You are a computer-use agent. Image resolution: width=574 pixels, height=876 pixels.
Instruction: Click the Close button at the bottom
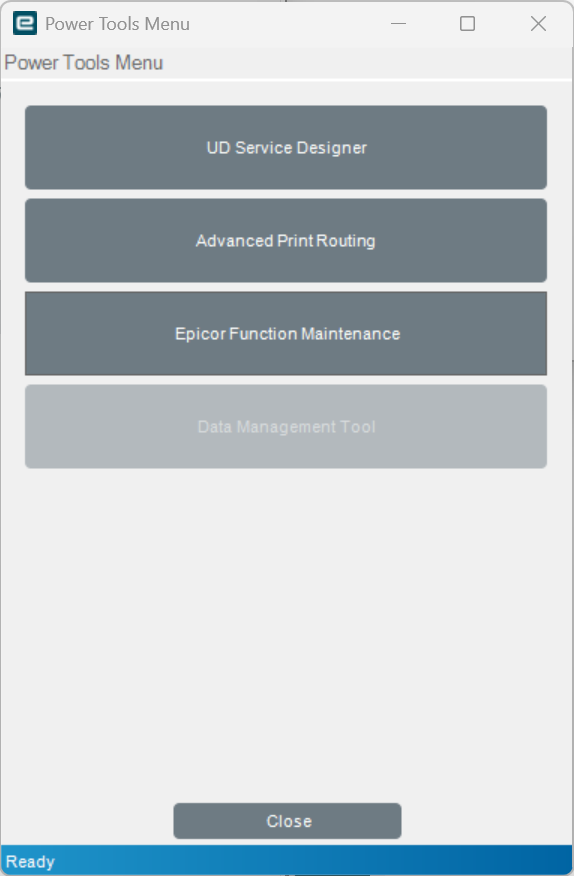287,821
